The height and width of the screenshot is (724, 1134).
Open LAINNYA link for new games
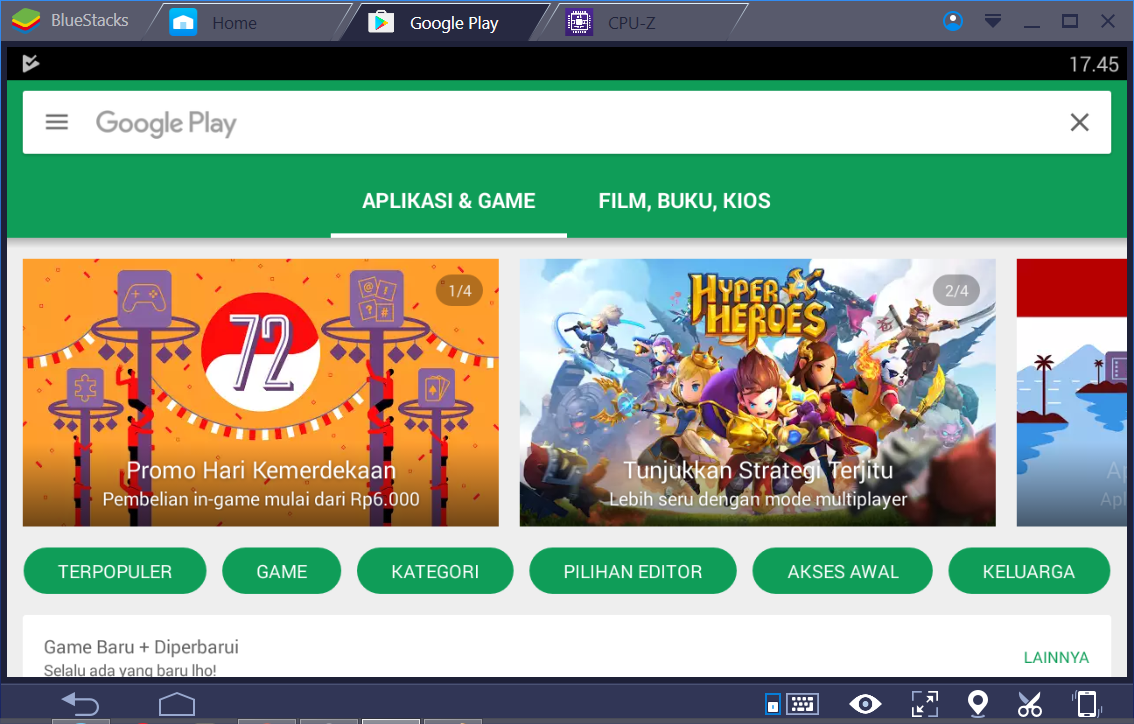coord(1056,657)
